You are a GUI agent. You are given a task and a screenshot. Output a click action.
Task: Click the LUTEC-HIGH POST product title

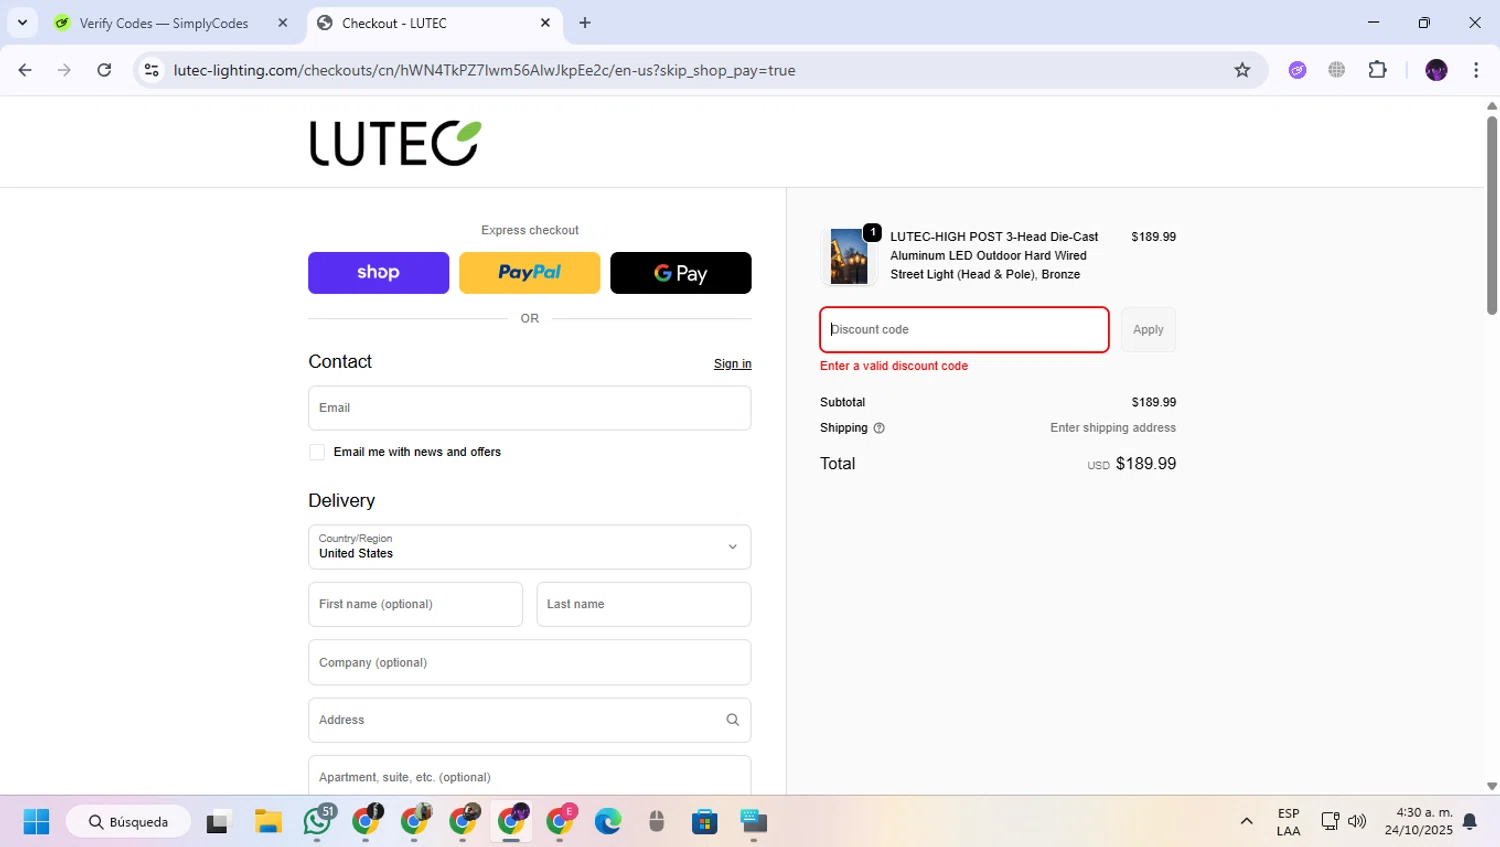(x=994, y=256)
